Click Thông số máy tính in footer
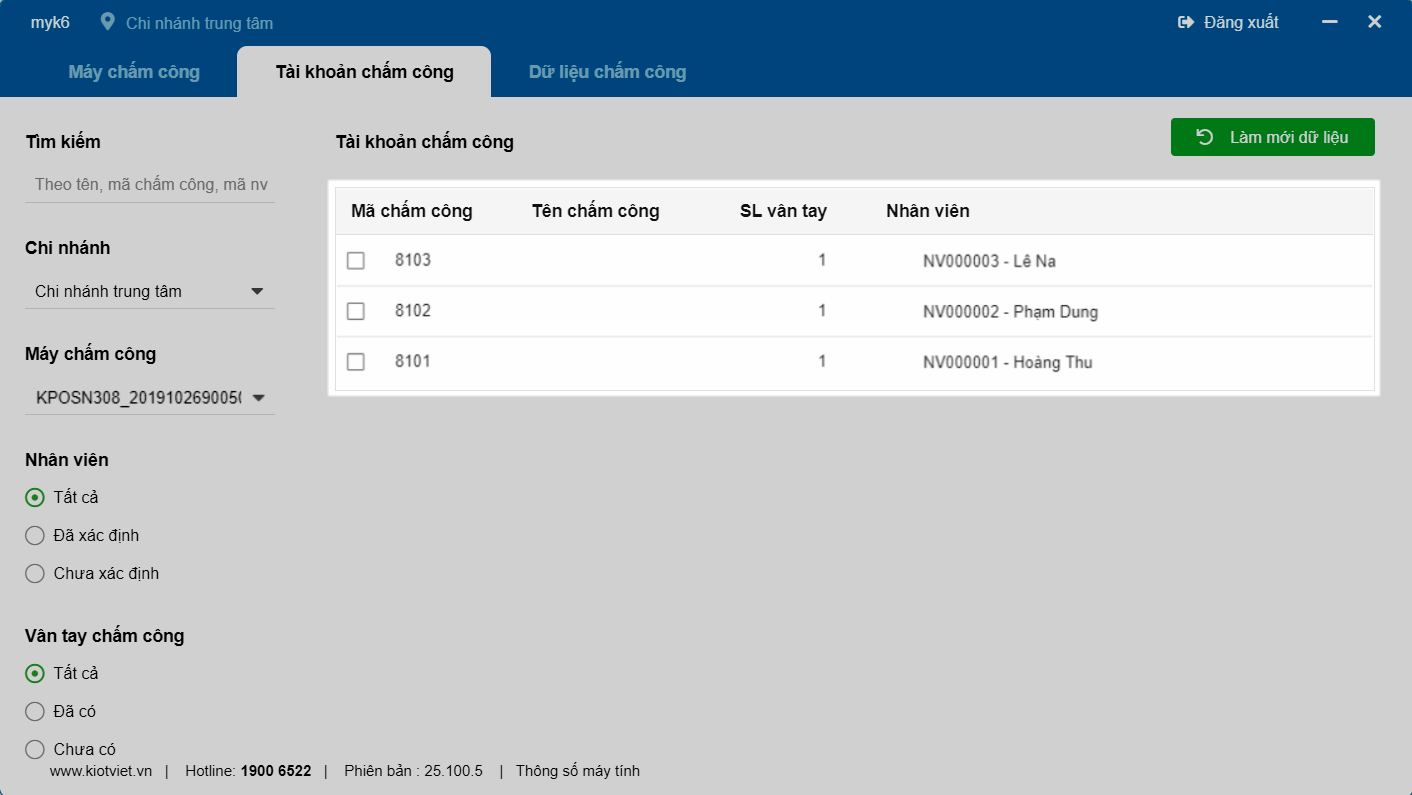 [577, 771]
